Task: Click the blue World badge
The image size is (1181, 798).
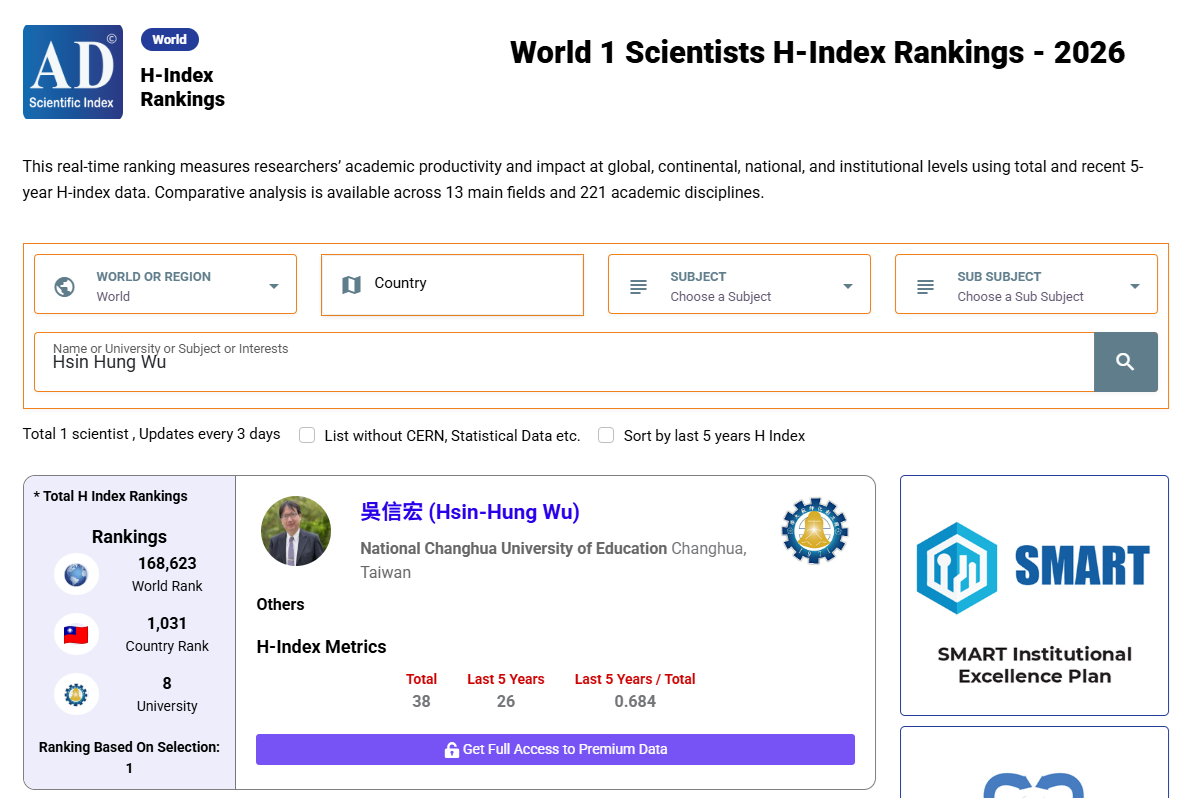Action: click(169, 39)
